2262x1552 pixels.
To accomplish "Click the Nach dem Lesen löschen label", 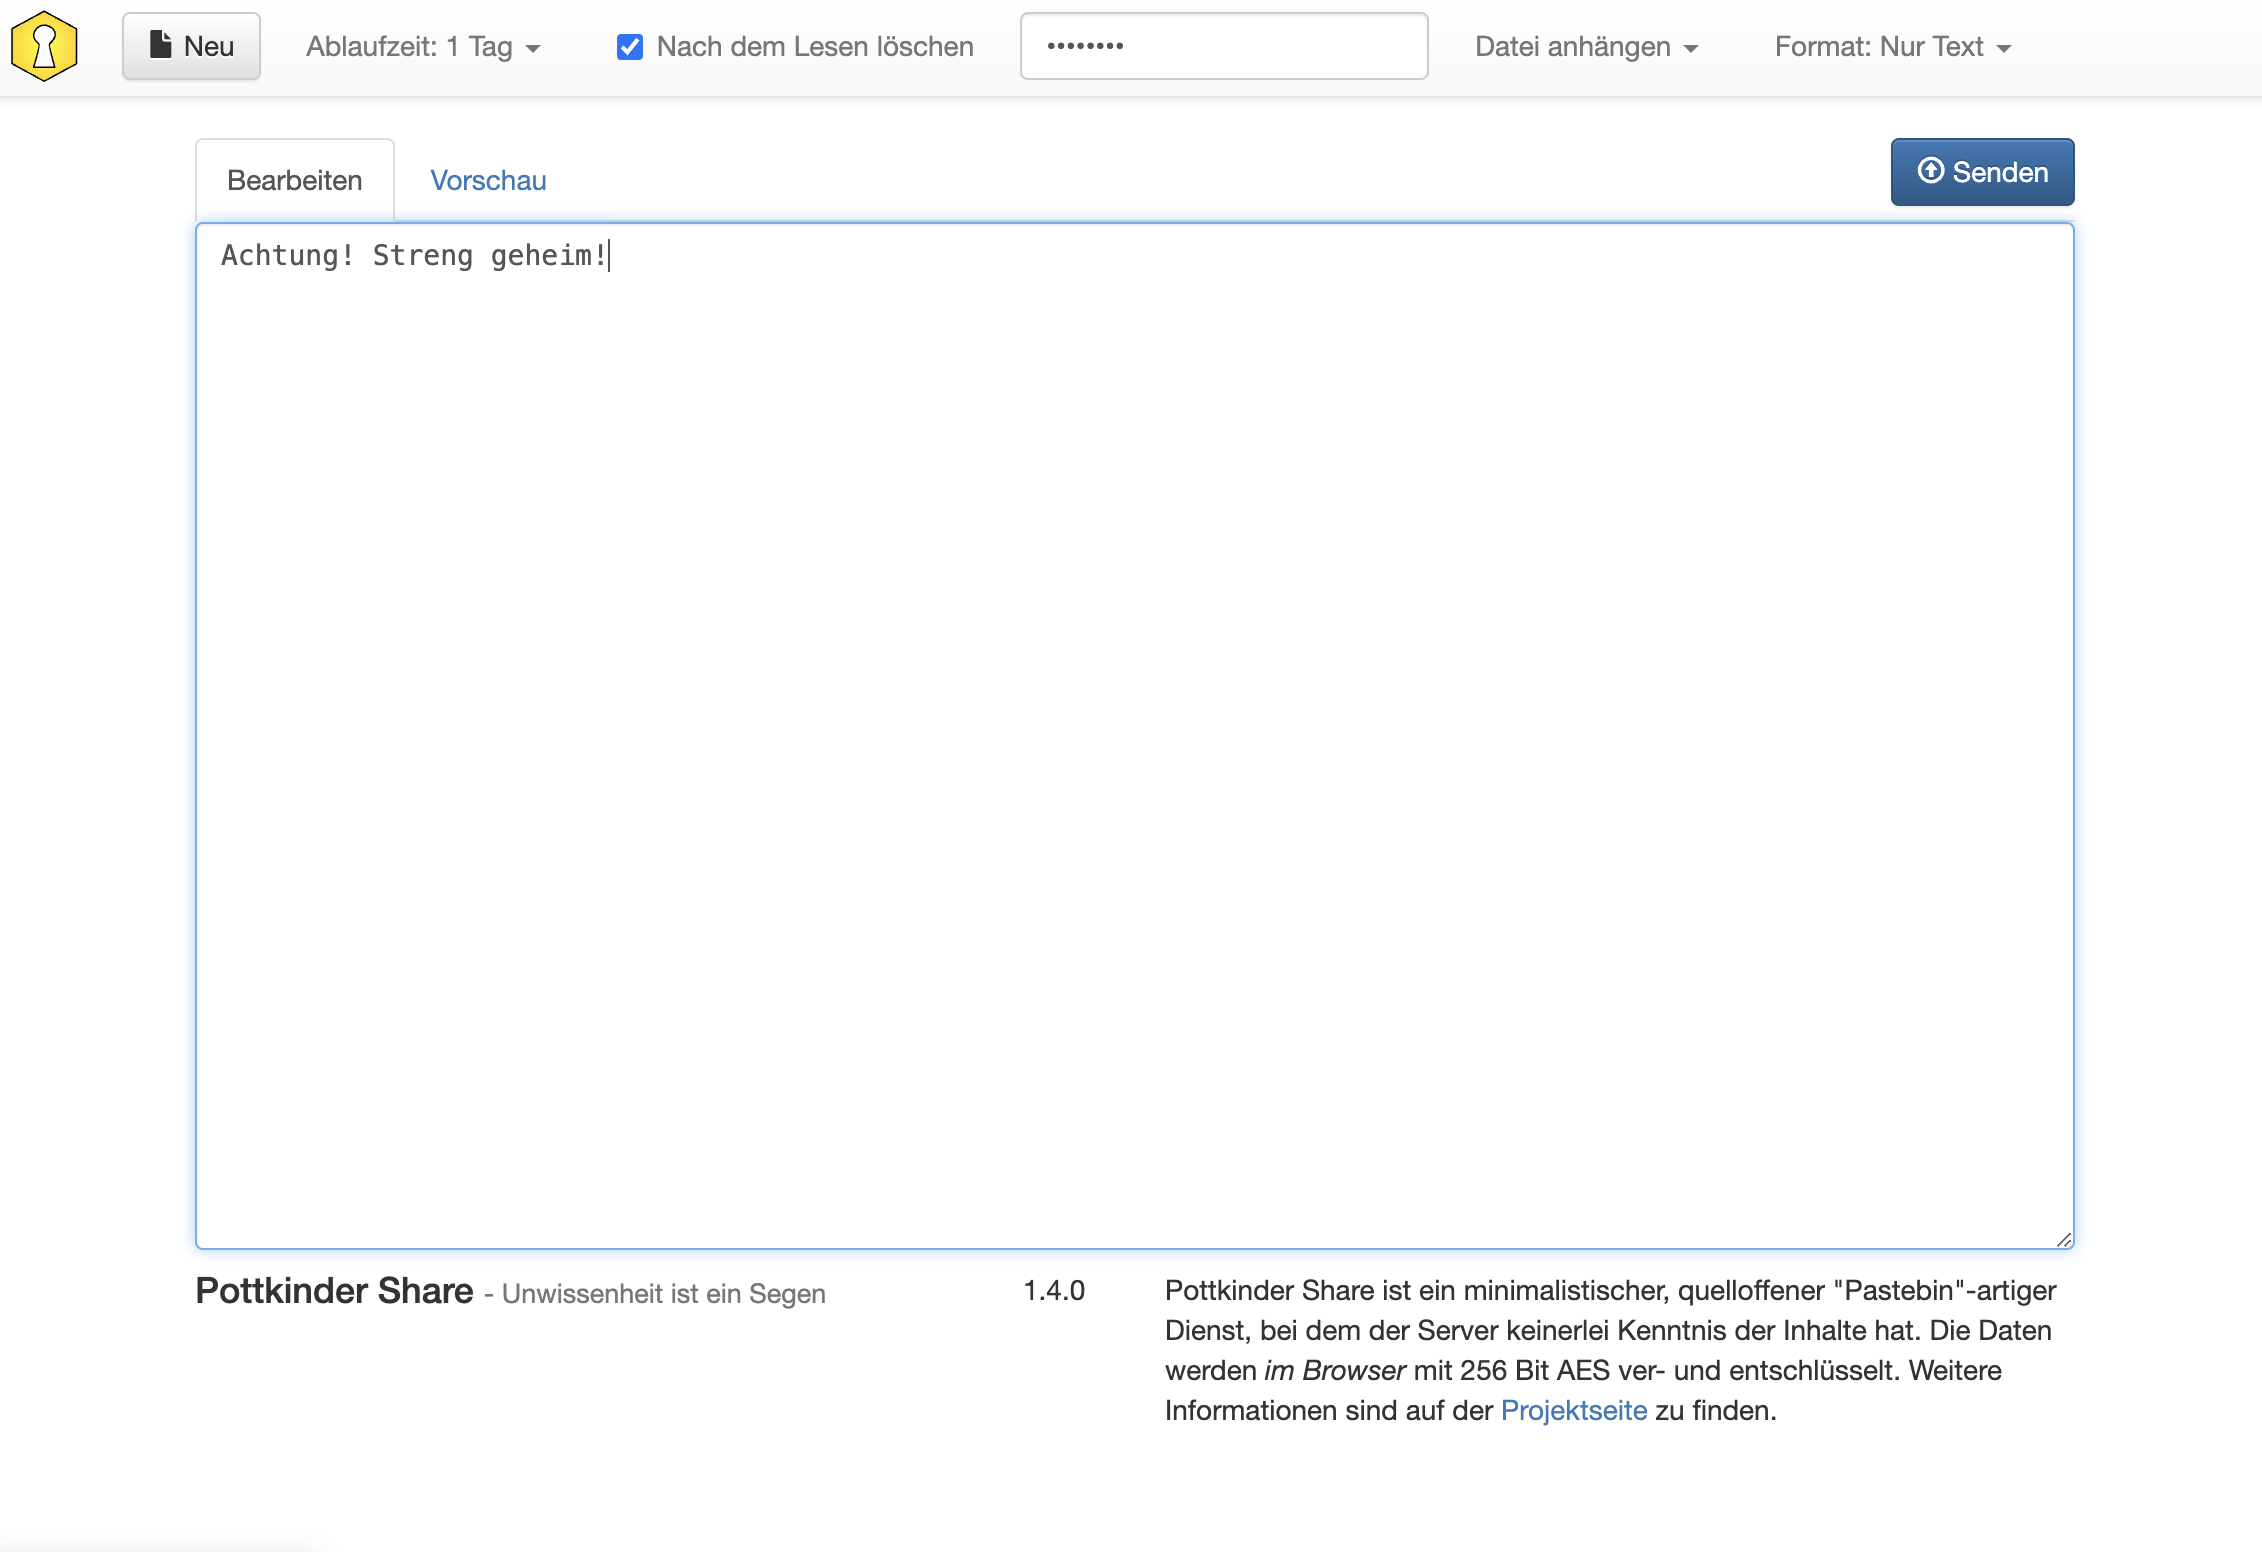I will [815, 47].
